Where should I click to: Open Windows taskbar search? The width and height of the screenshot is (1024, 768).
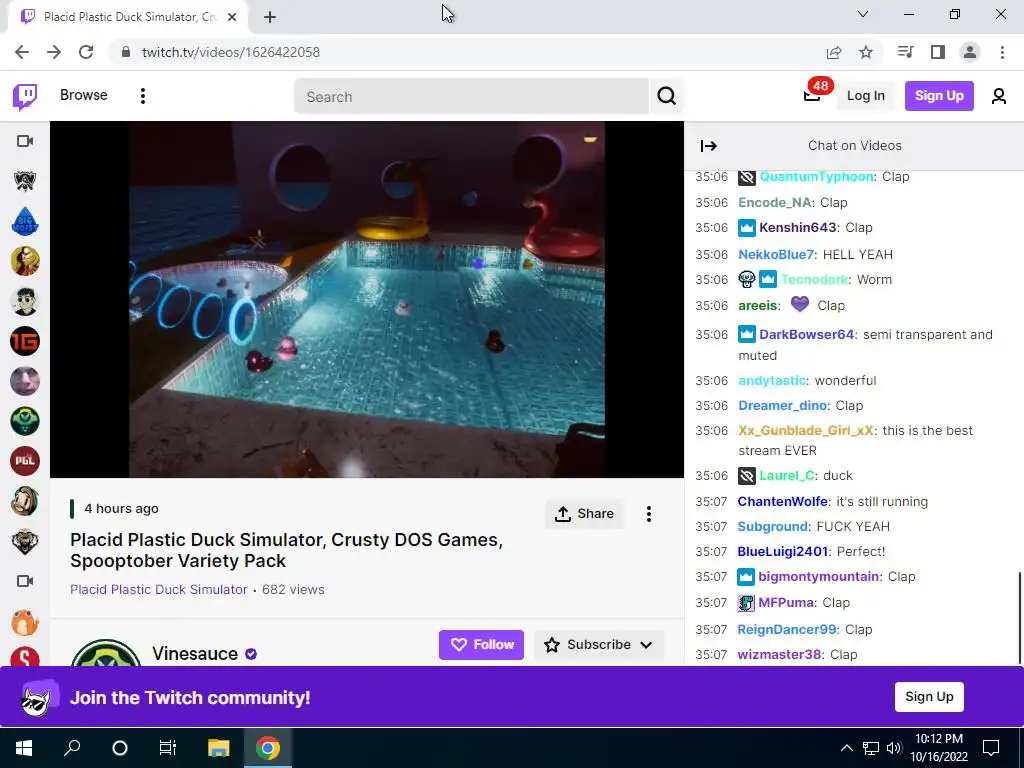coord(72,748)
